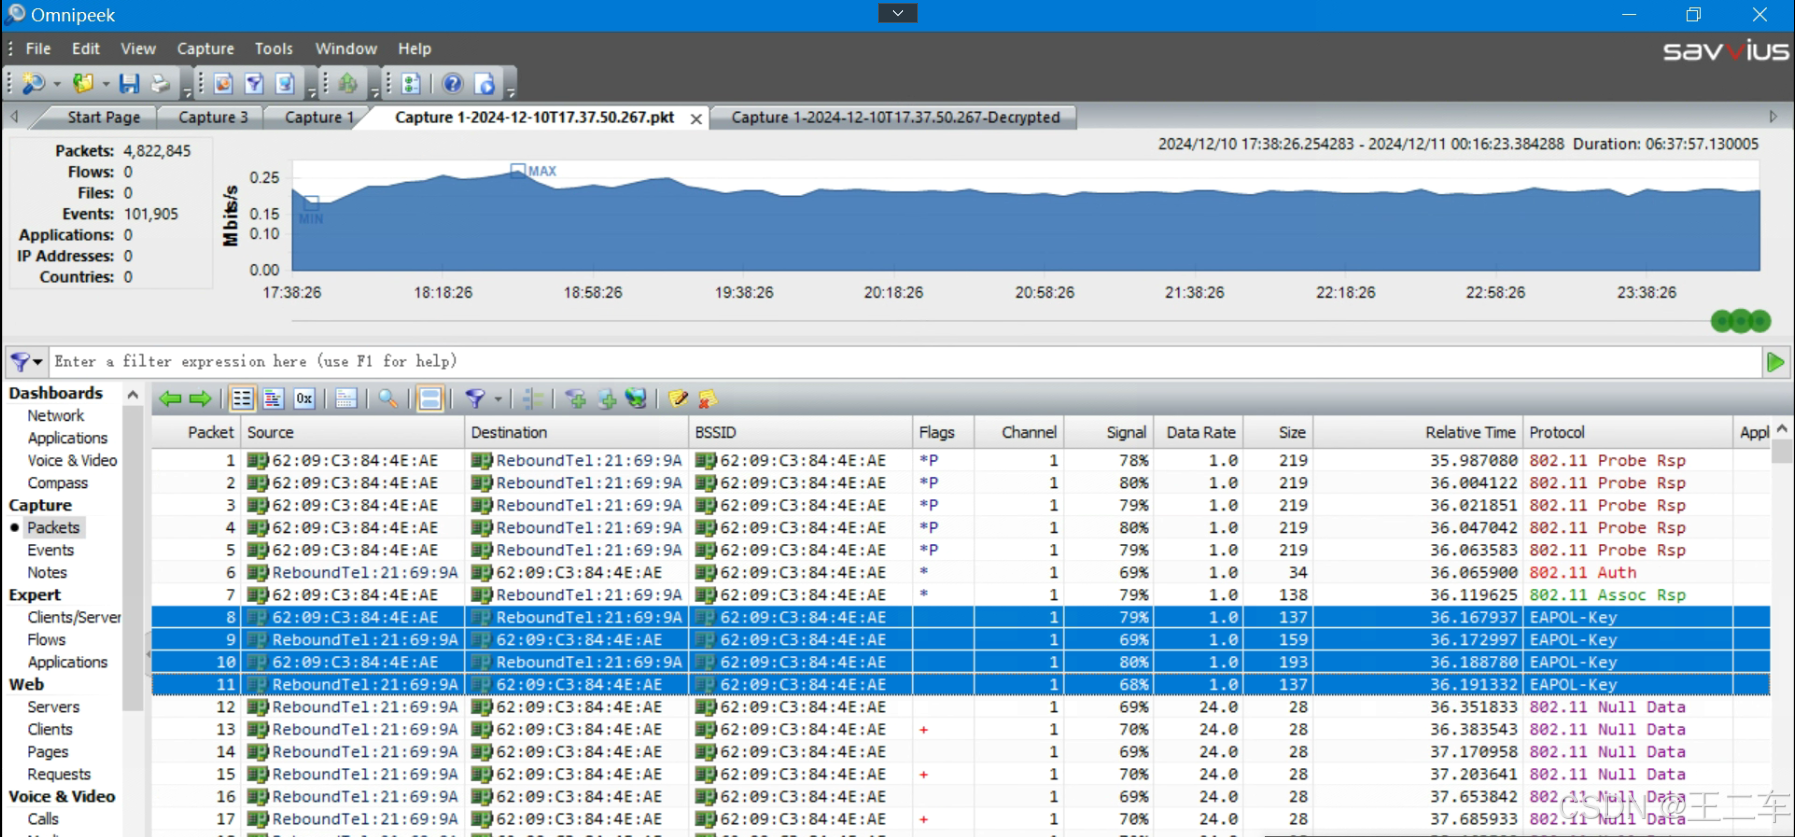
Task: Collapse the Dashboards section arrow
Action: coord(132,394)
